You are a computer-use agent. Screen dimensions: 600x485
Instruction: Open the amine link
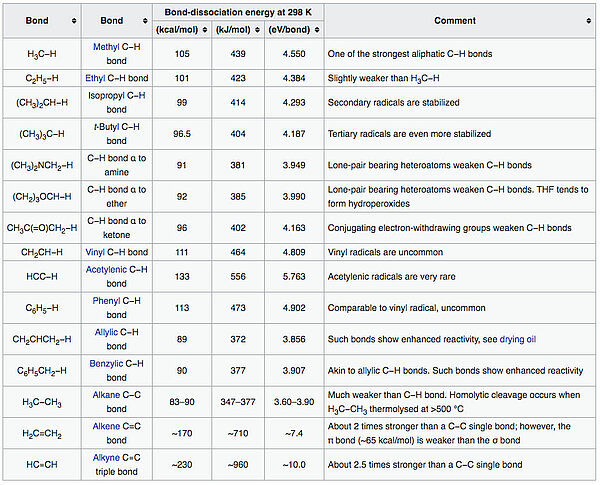pyautogui.click(x=120, y=173)
